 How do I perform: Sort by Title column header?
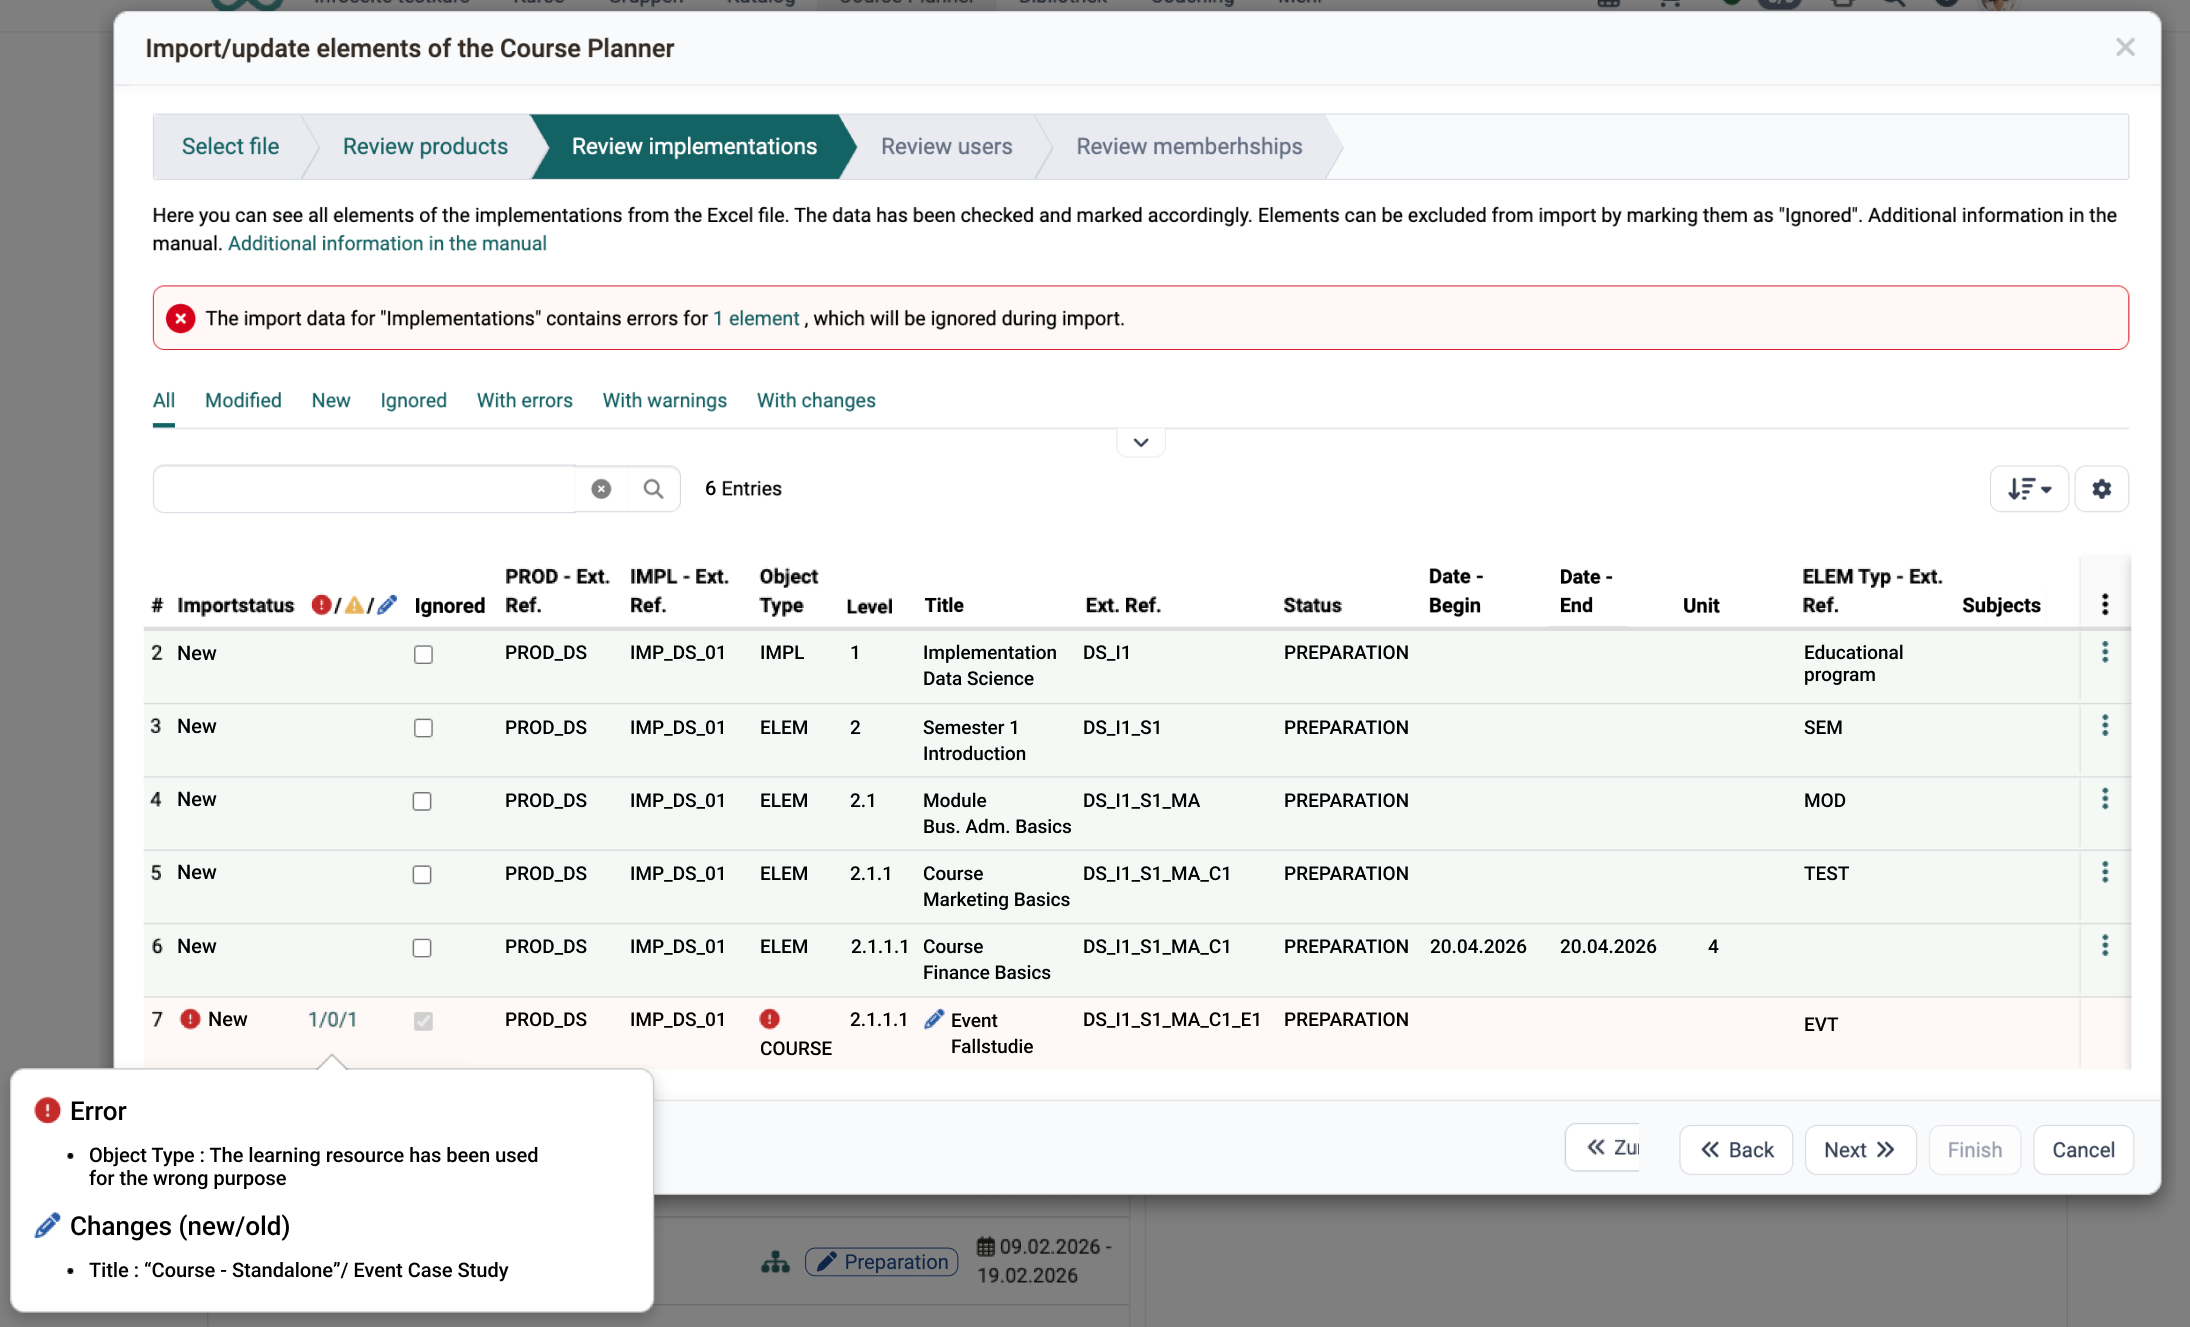tap(944, 605)
